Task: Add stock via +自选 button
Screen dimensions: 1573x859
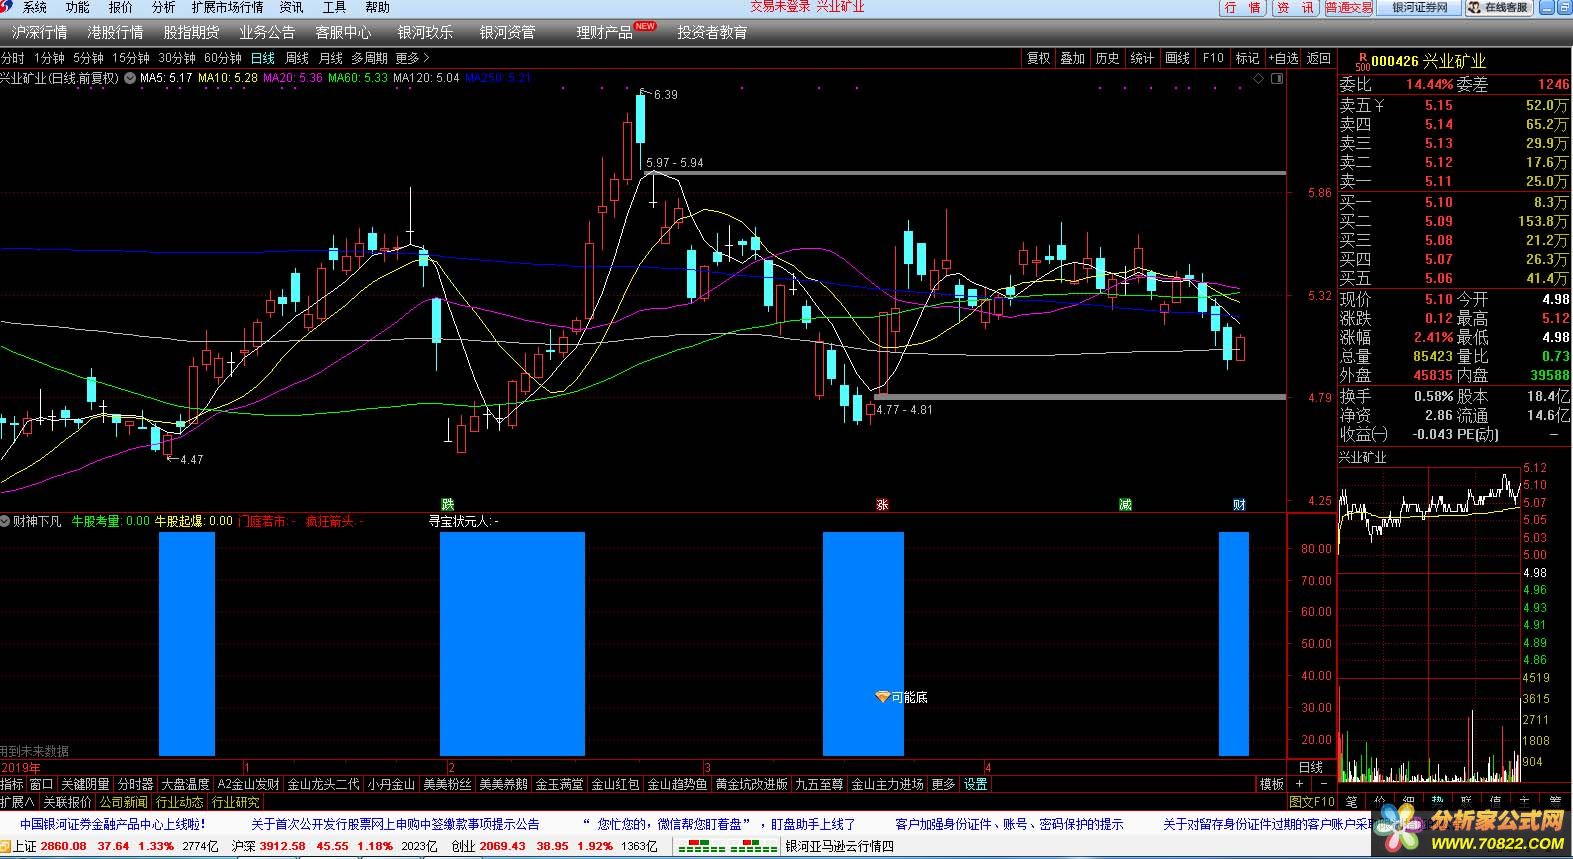Action: pos(1283,58)
